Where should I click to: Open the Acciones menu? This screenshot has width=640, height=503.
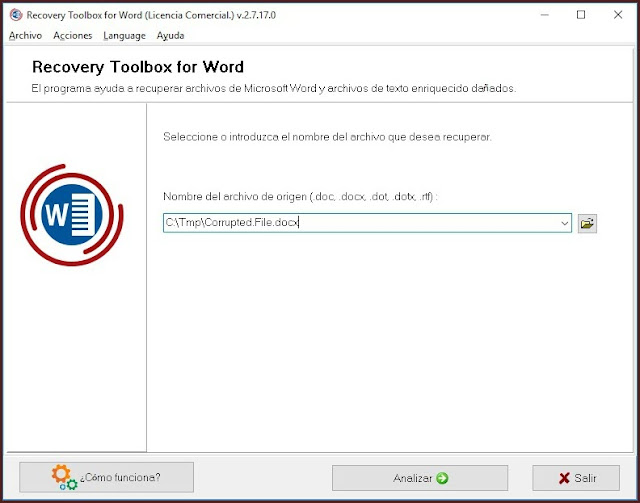(73, 36)
